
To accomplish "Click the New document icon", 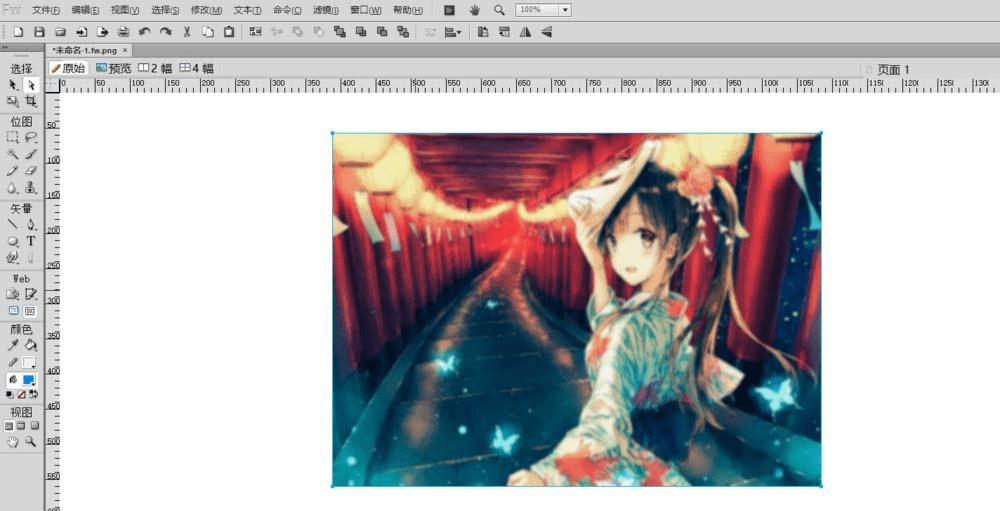I will coord(18,32).
